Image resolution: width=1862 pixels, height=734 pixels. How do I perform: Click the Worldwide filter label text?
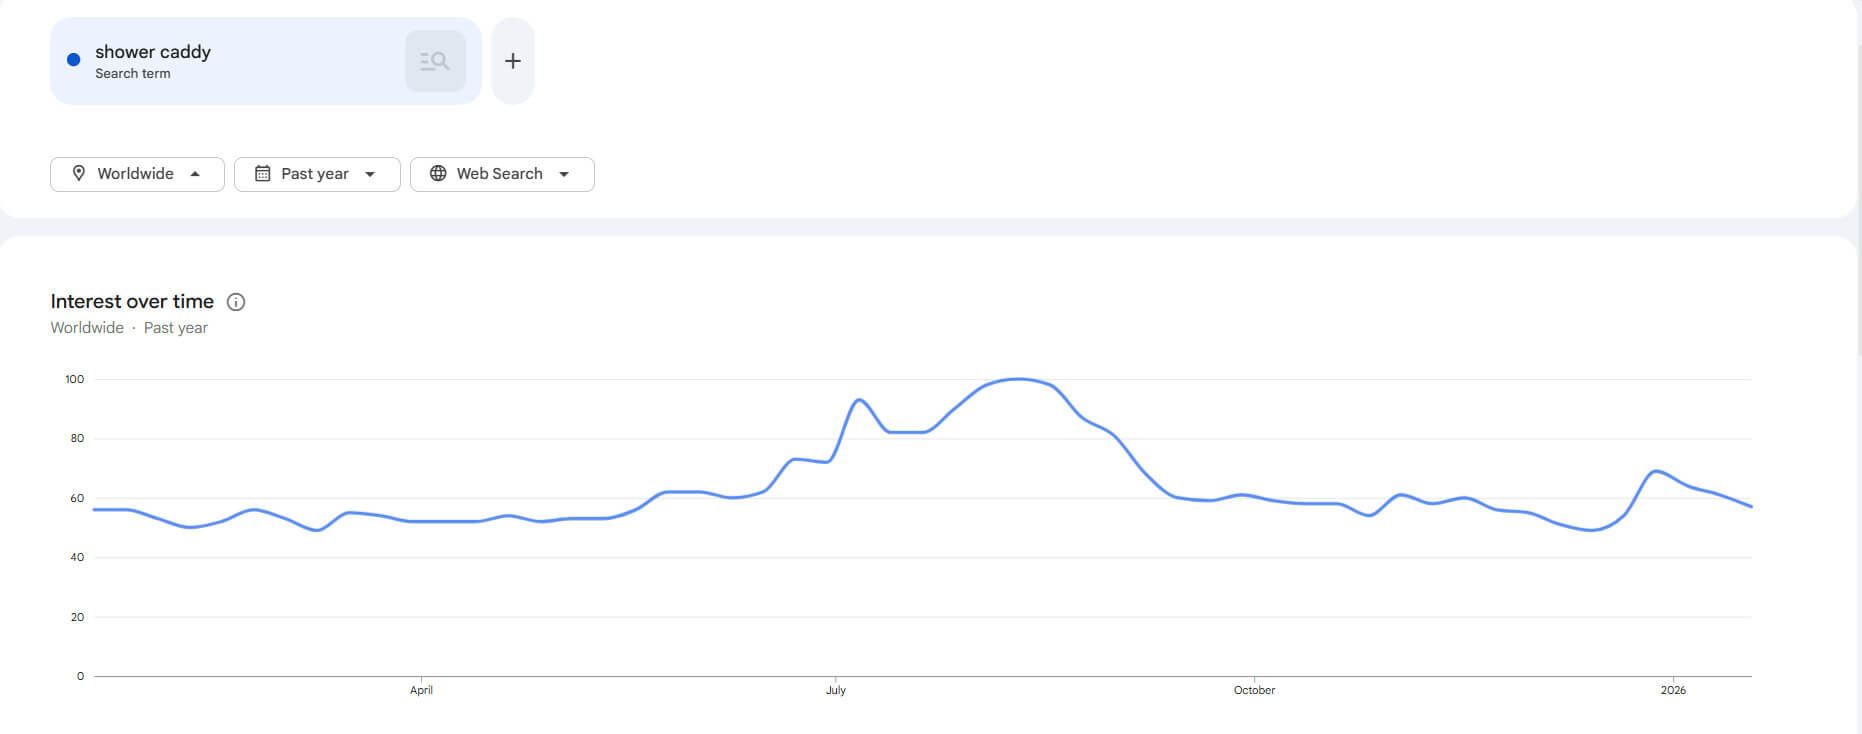[135, 174]
